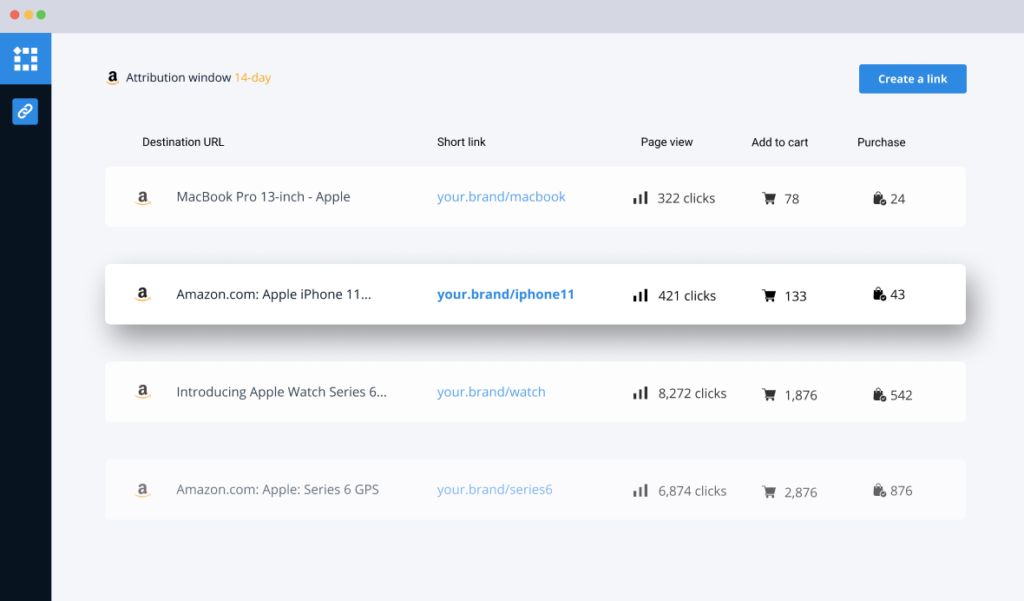Open the your.brand/iphone11 short link
Screen dimensions: 1024x601
[x=505, y=295]
